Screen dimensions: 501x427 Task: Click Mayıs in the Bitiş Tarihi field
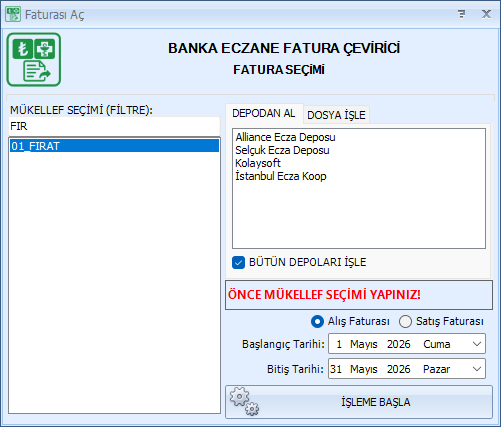[364, 369]
